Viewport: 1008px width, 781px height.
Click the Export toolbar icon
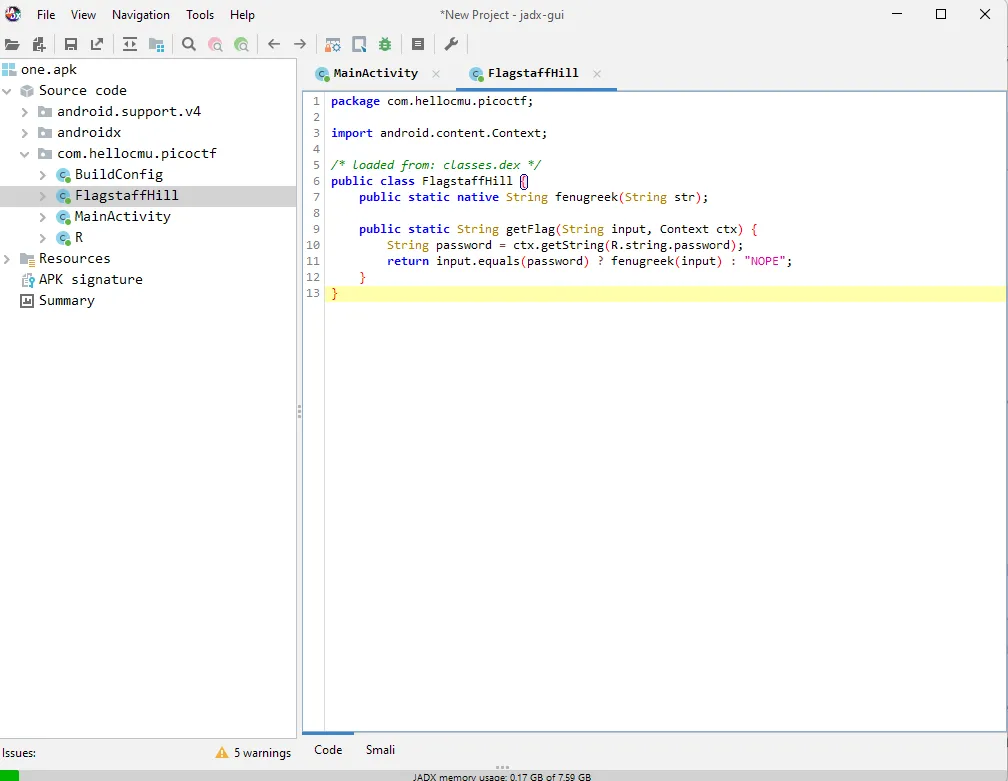click(x=97, y=44)
